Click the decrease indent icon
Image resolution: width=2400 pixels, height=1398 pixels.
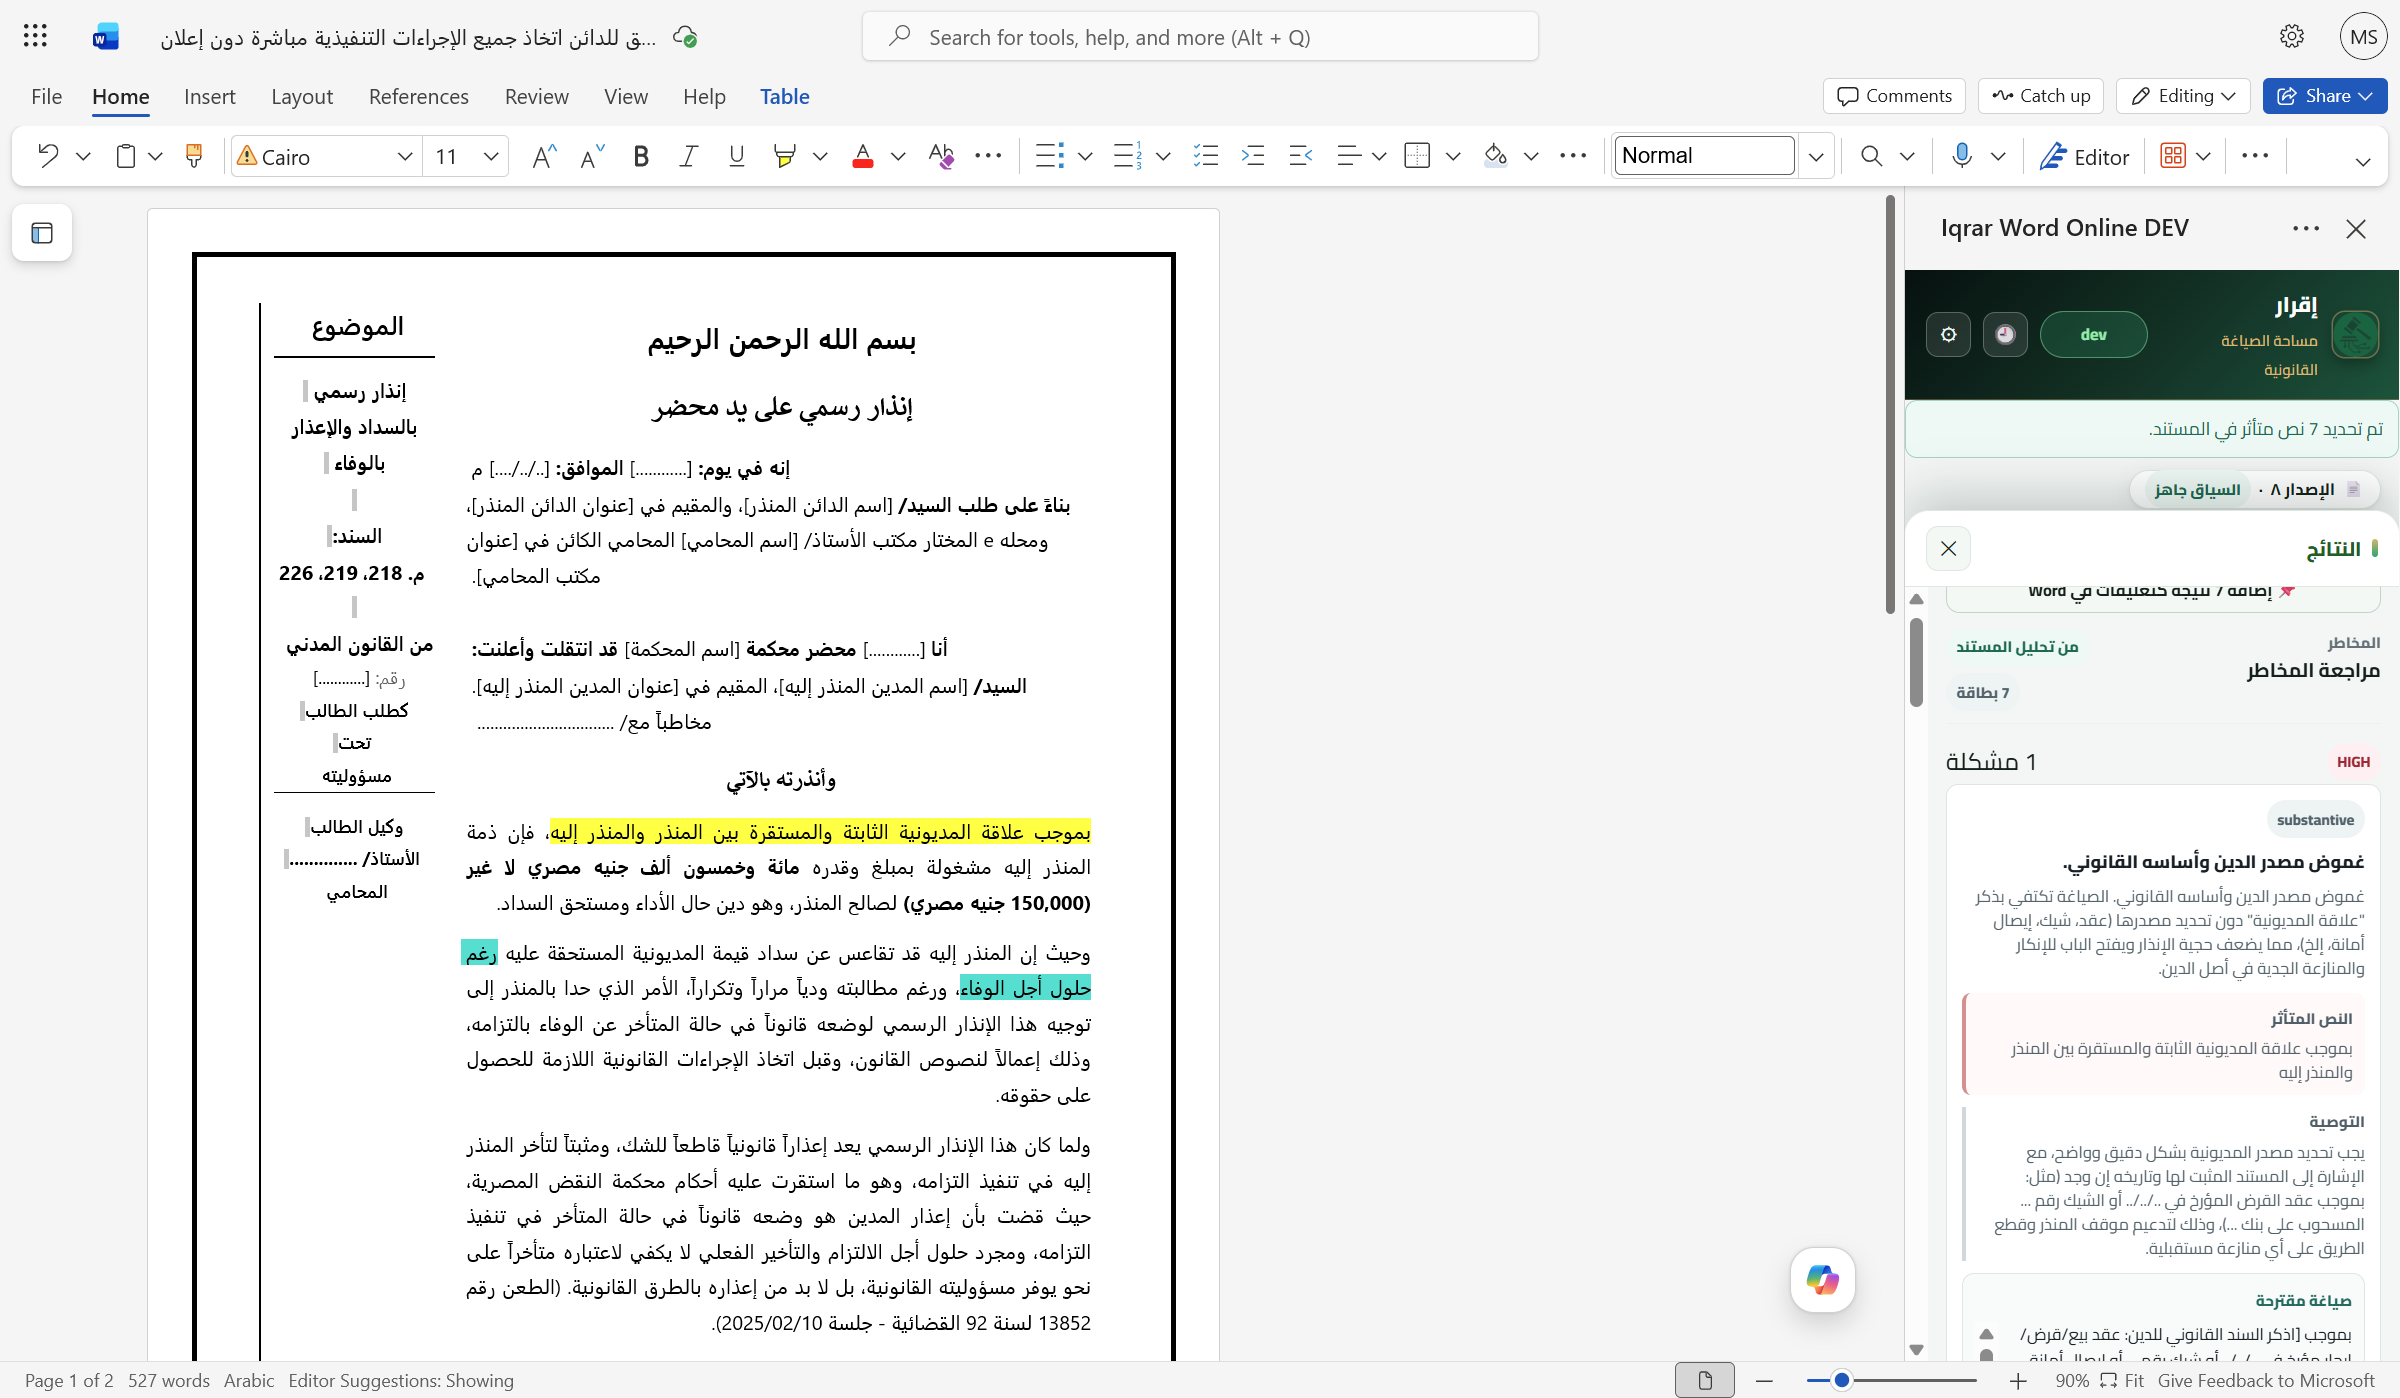pyautogui.click(x=1300, y=156)
